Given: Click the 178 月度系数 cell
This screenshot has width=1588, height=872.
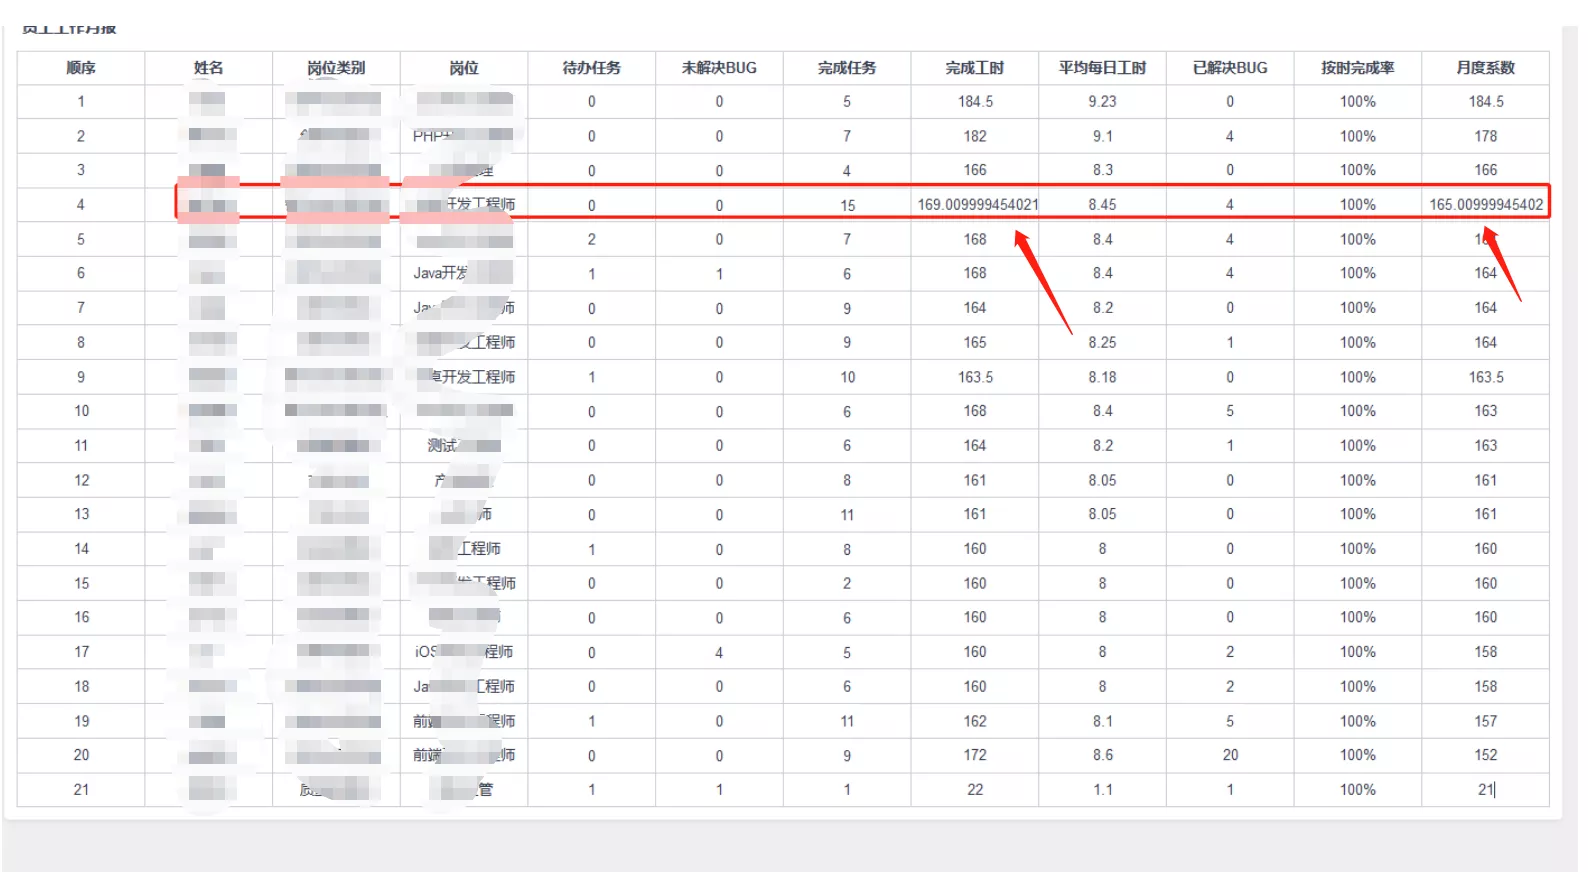Looking at the screenshot, I should [1486, 136].
